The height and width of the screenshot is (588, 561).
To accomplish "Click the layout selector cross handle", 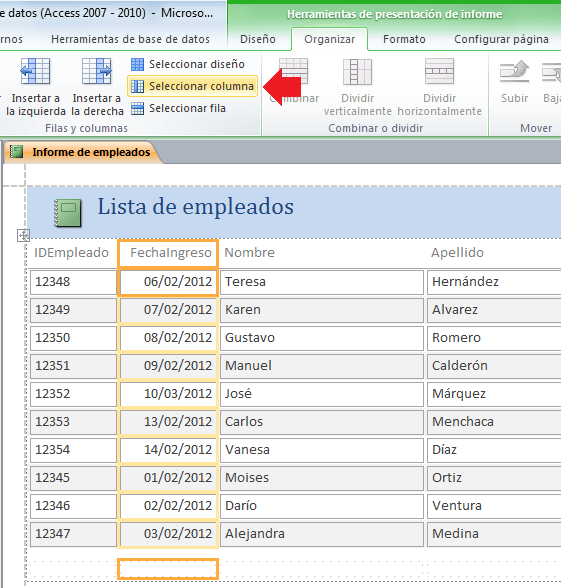I will click(23, 236).
